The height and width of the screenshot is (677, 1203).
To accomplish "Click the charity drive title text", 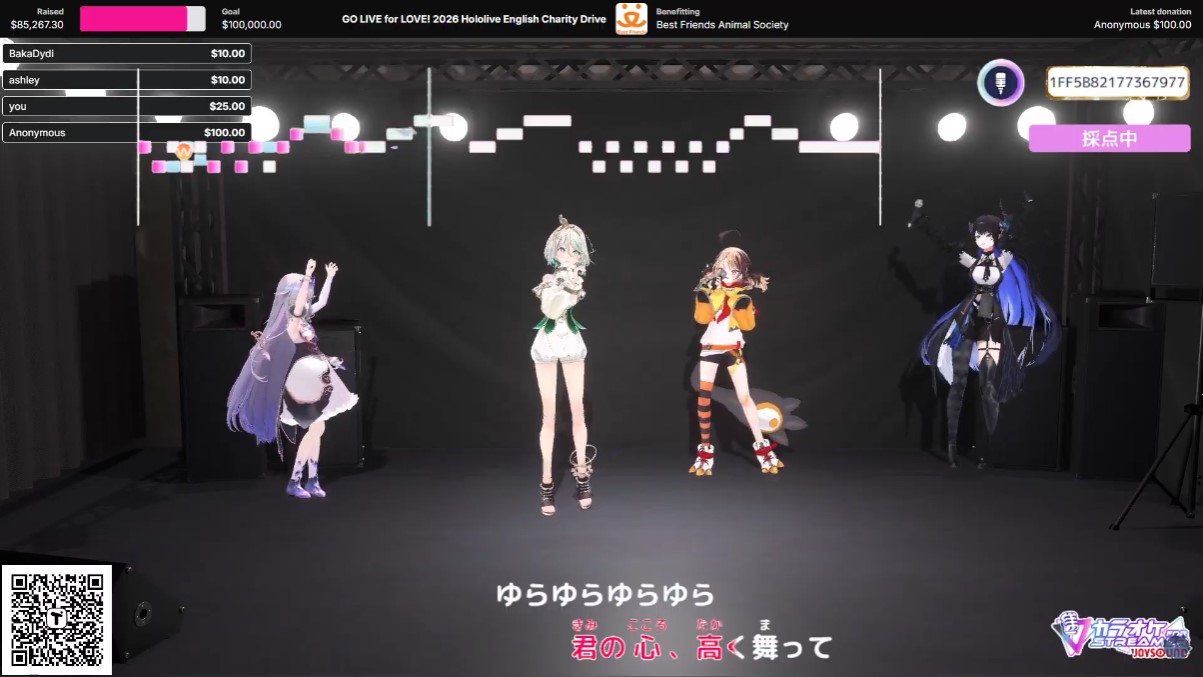I will pyautogui.click(x=473, y=19).
